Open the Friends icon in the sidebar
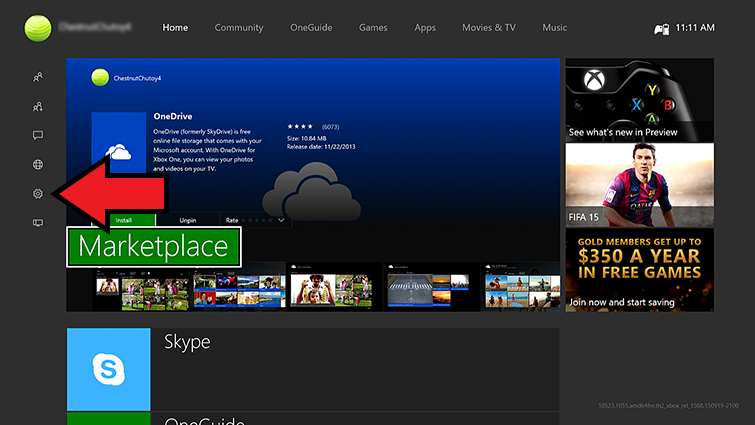 (38, 76)
